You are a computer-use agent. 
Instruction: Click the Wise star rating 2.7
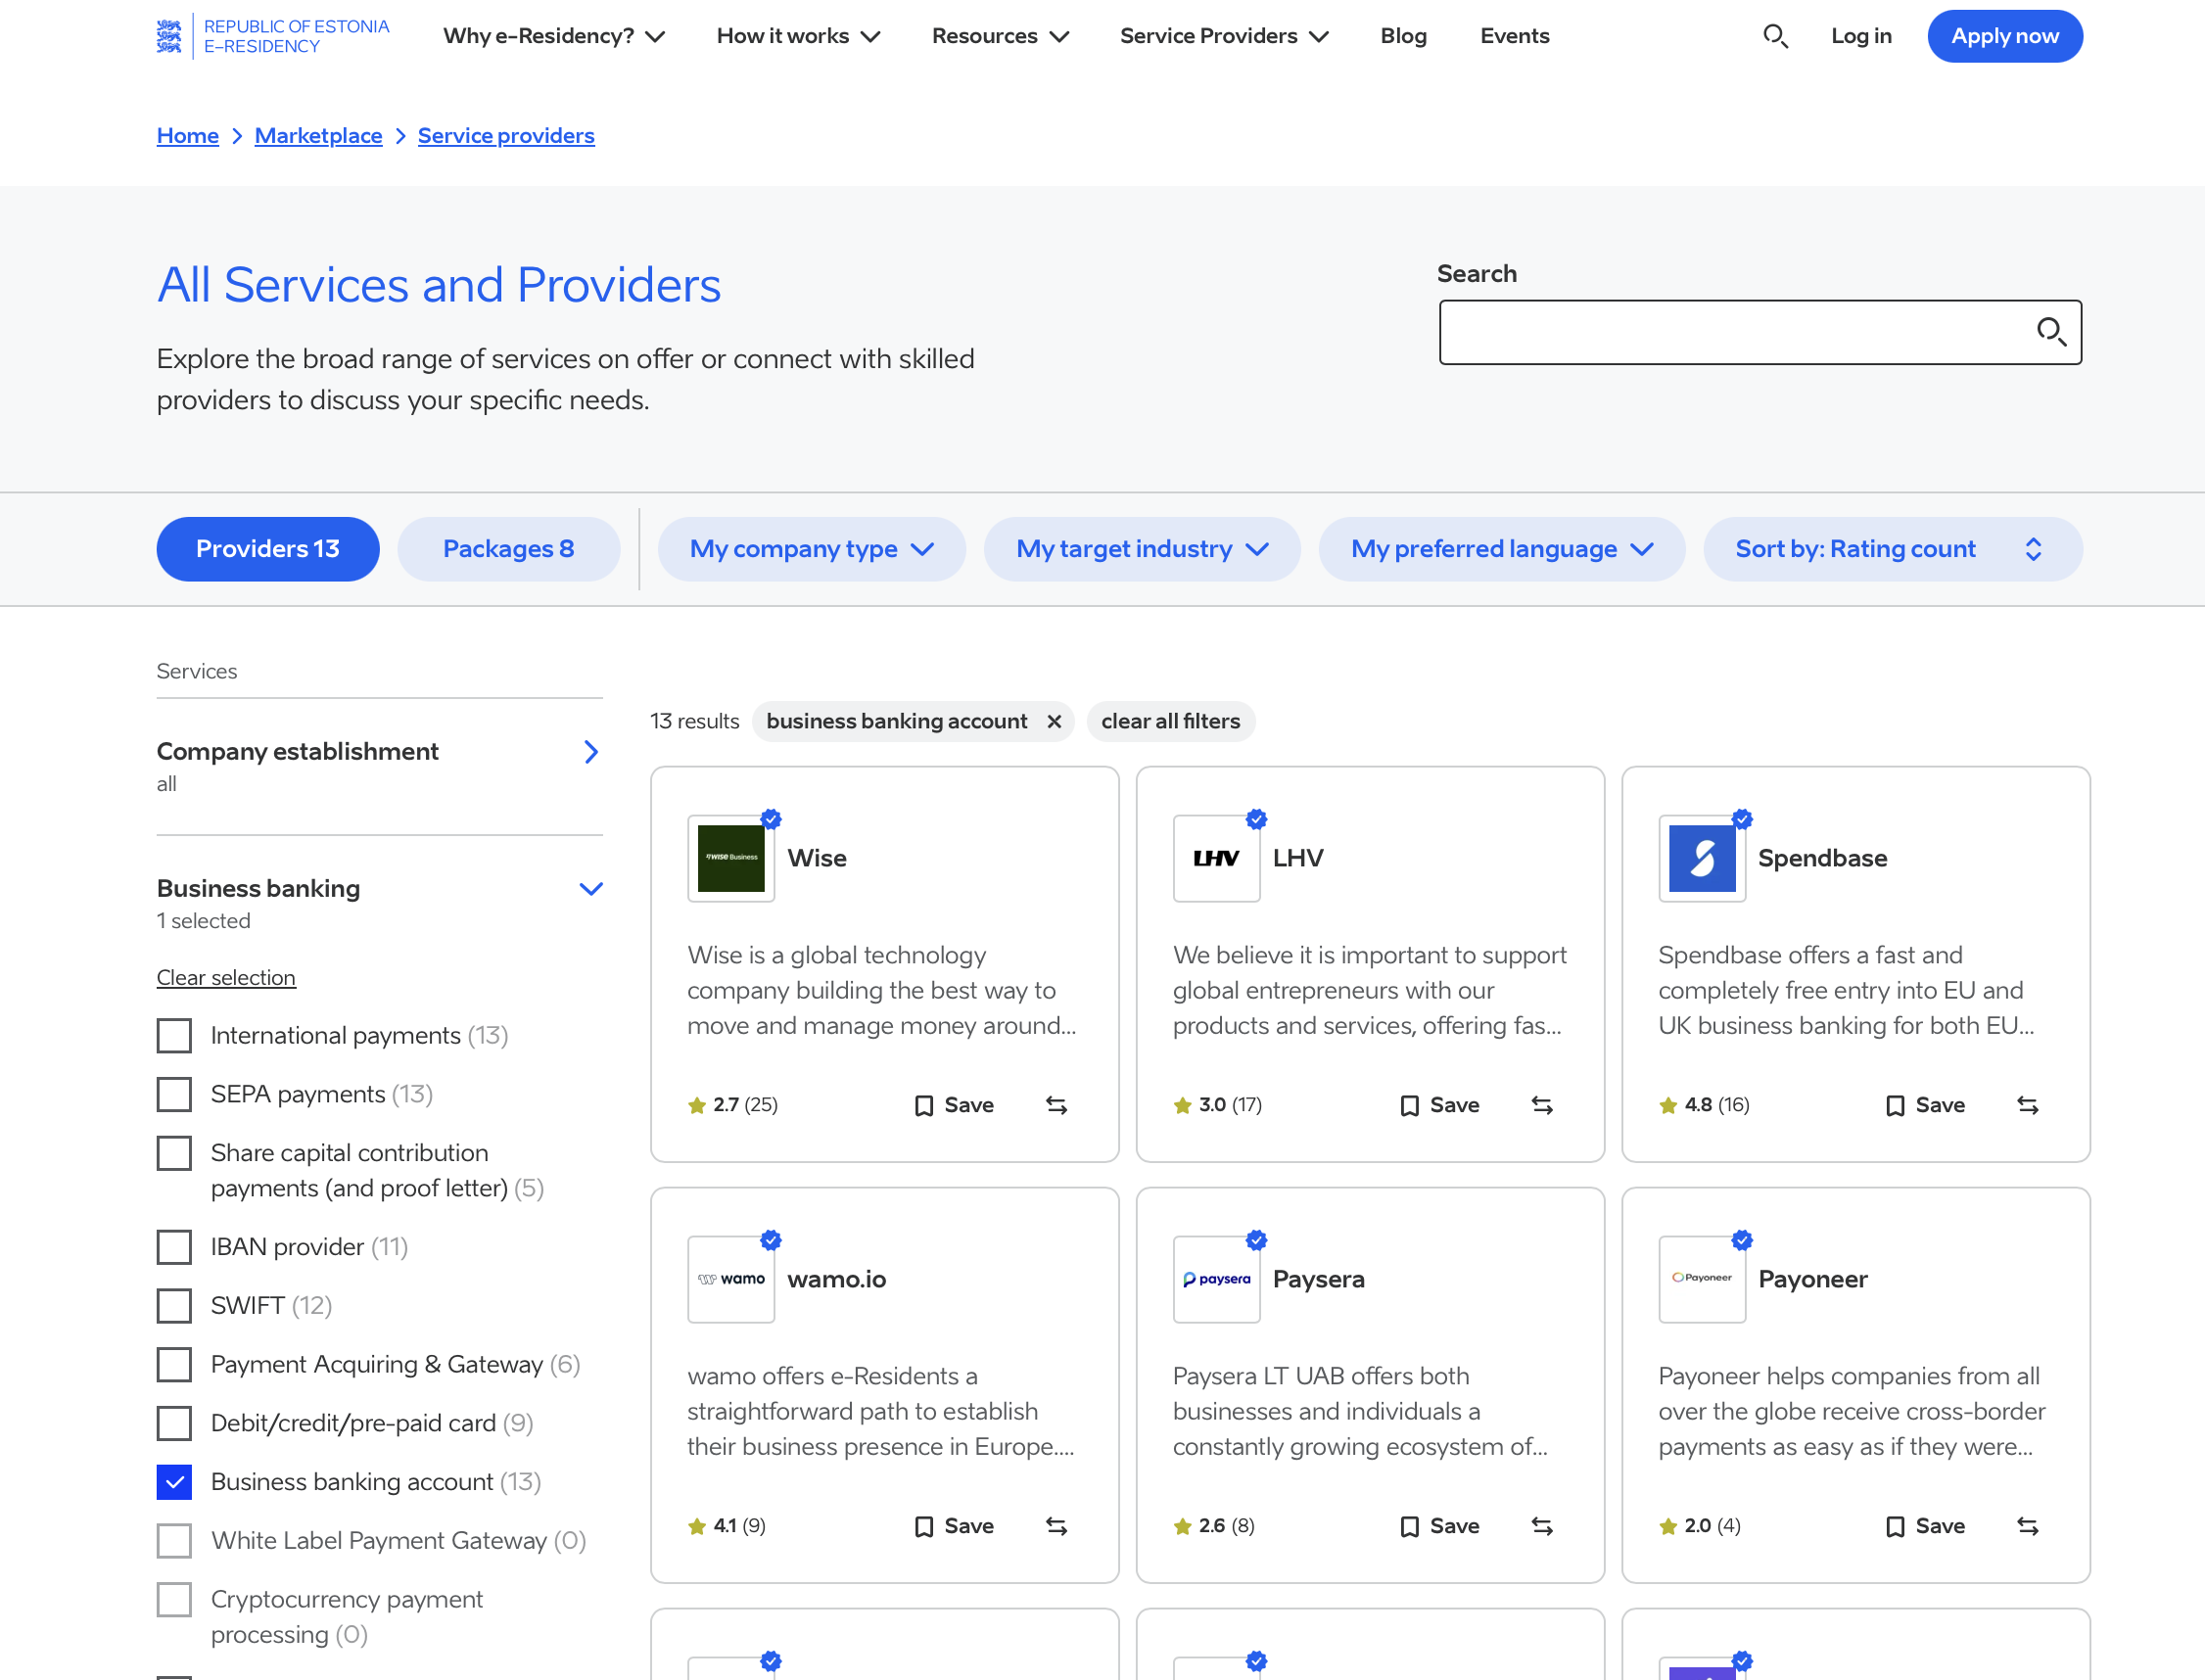pyautogui.click(x=733, y=1105)
